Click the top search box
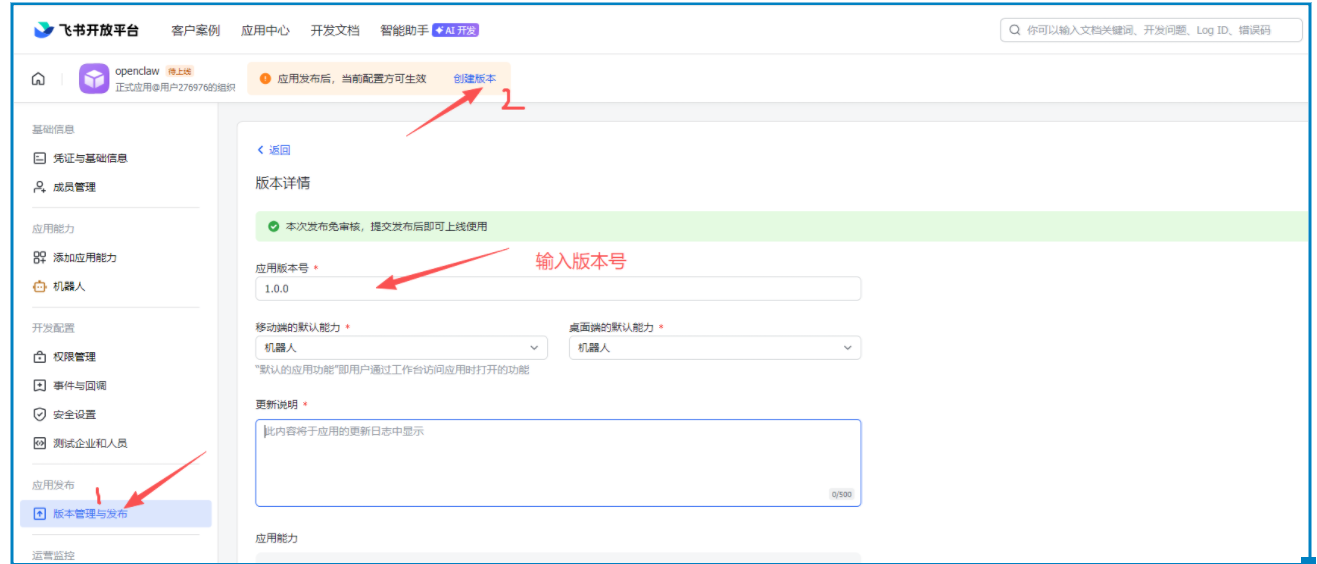 [x=1152, y=30]
